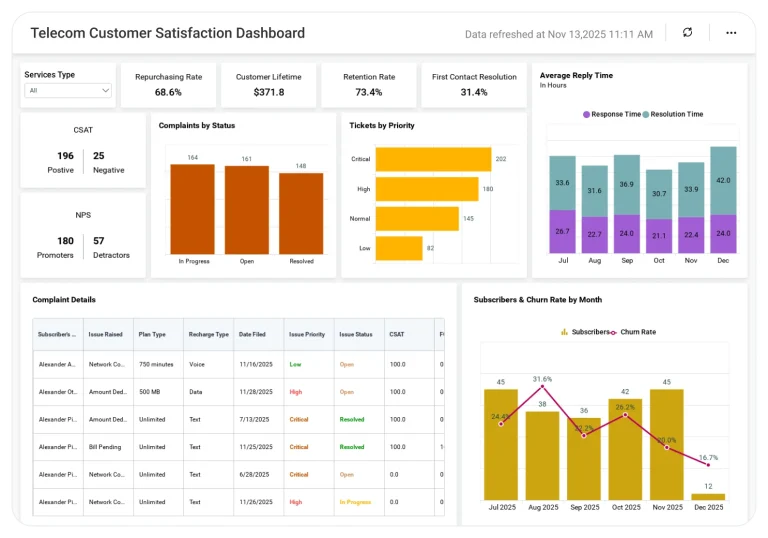Open the three-dots more options menu
This screenshot has height=538, width=768.
coord(731,33)
